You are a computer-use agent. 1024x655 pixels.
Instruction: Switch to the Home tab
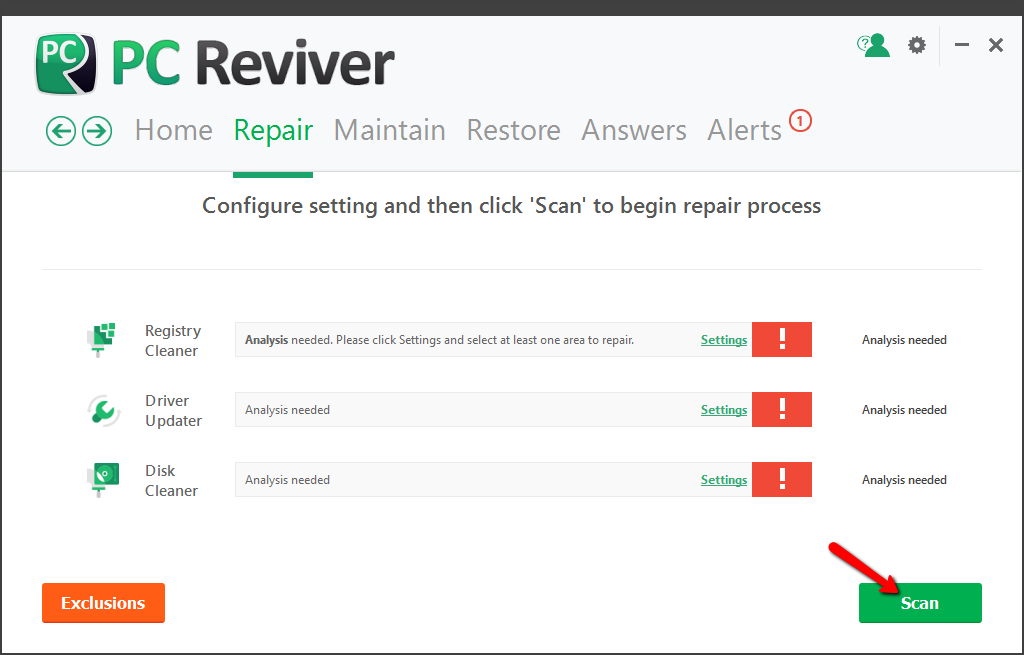(x=174, y=130)
